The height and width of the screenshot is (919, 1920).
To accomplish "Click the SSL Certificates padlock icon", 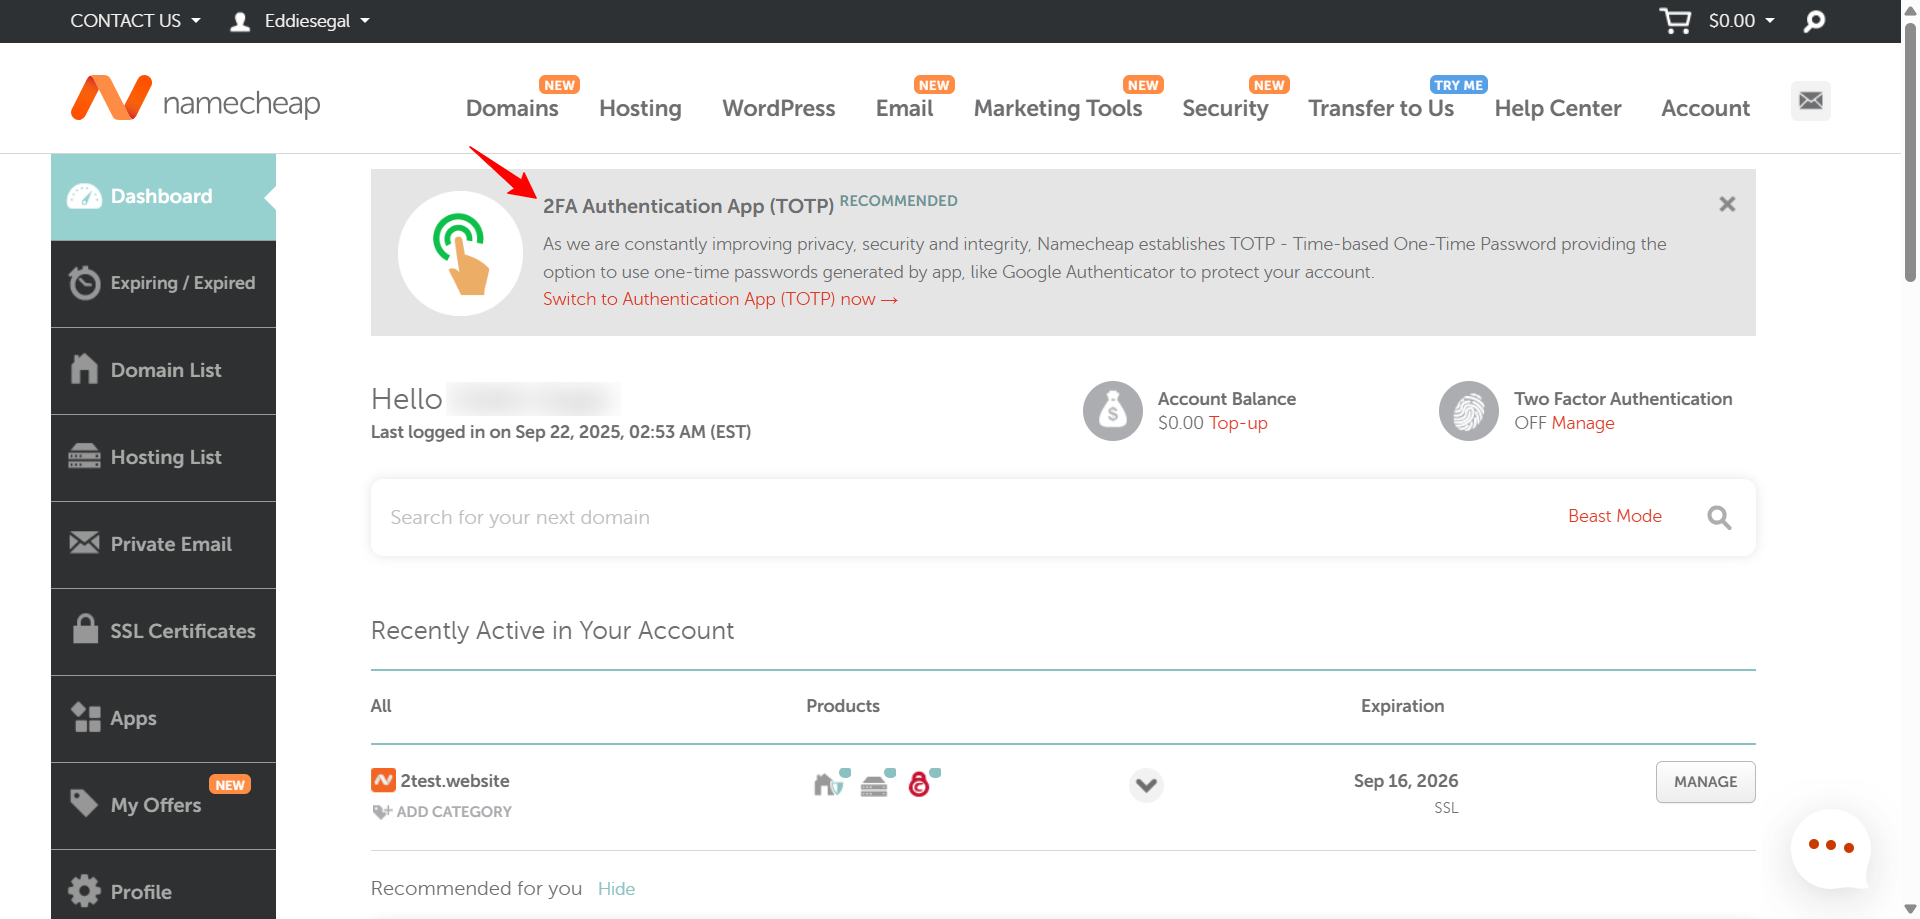I will 85,629.
